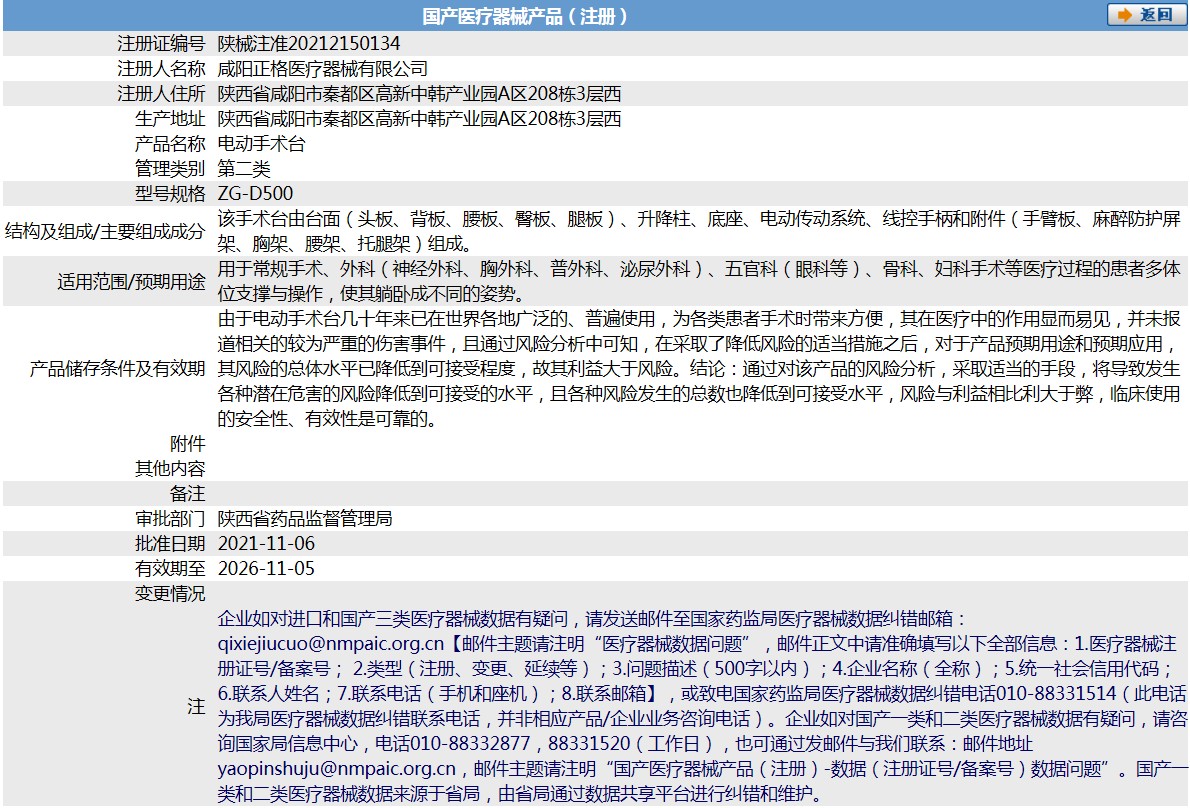Image resolution: width=1190 pixels, height=808 pixels.
Task: Select the note's first line starting 企业如对进口和国产三类
Action: tap(592, 619)
